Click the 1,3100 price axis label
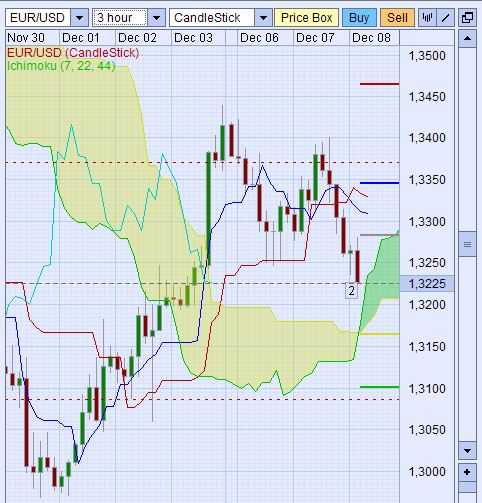The image size is (482, 503). (x=427, y=388)
